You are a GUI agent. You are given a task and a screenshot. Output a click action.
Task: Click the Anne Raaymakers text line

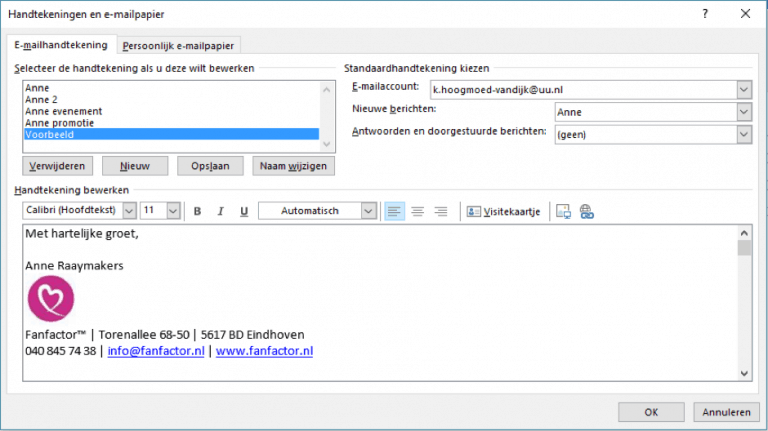pos(74,265)
